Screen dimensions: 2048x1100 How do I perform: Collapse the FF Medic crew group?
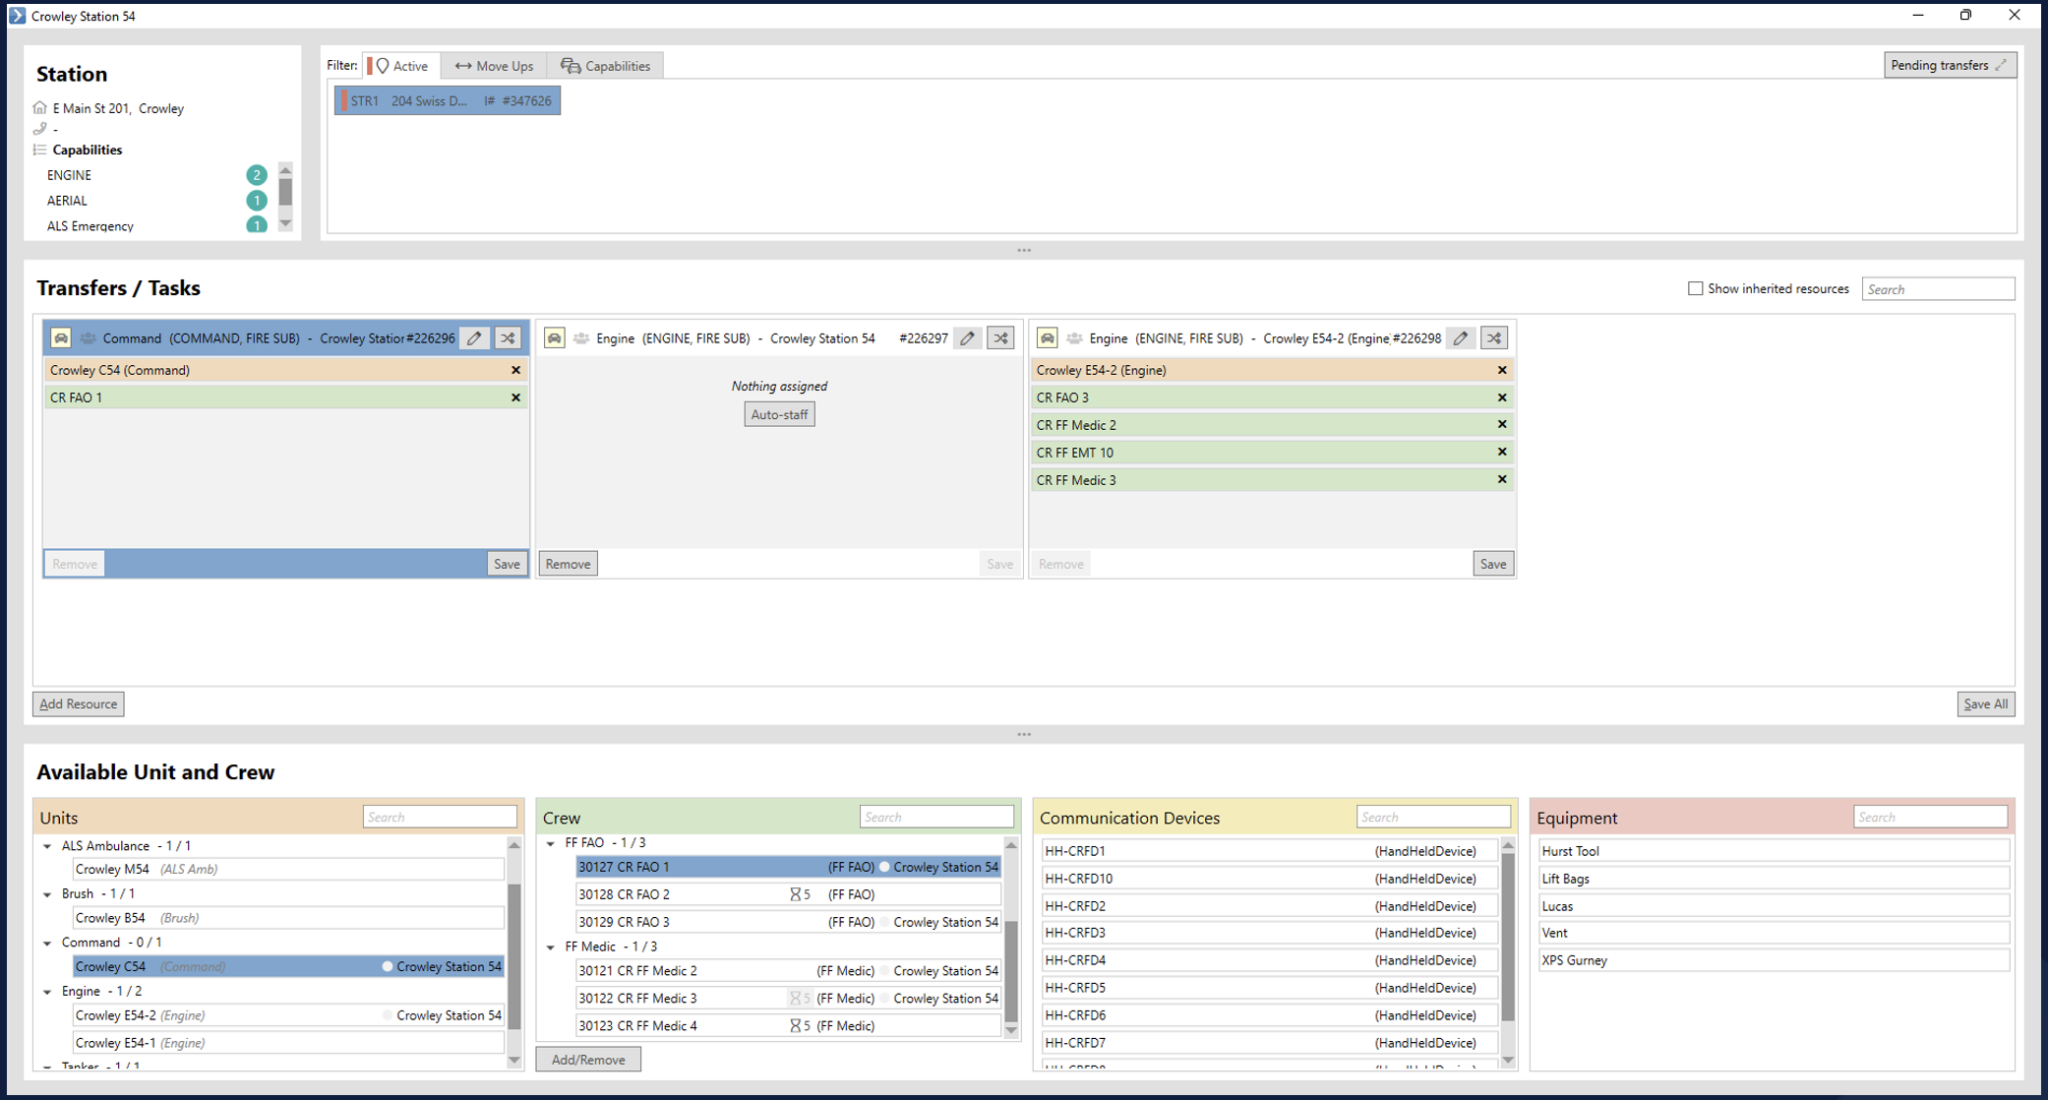(549, 946)
